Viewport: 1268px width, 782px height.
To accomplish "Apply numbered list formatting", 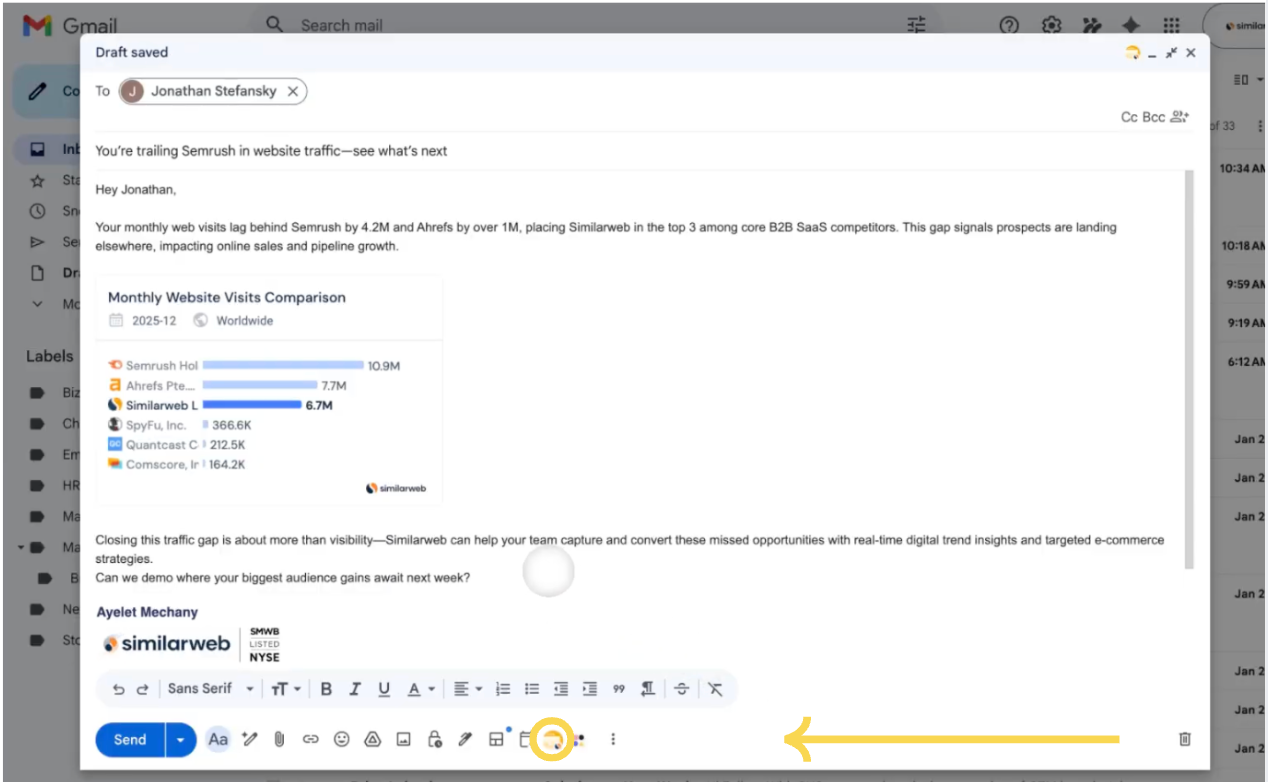I will 503,689.
